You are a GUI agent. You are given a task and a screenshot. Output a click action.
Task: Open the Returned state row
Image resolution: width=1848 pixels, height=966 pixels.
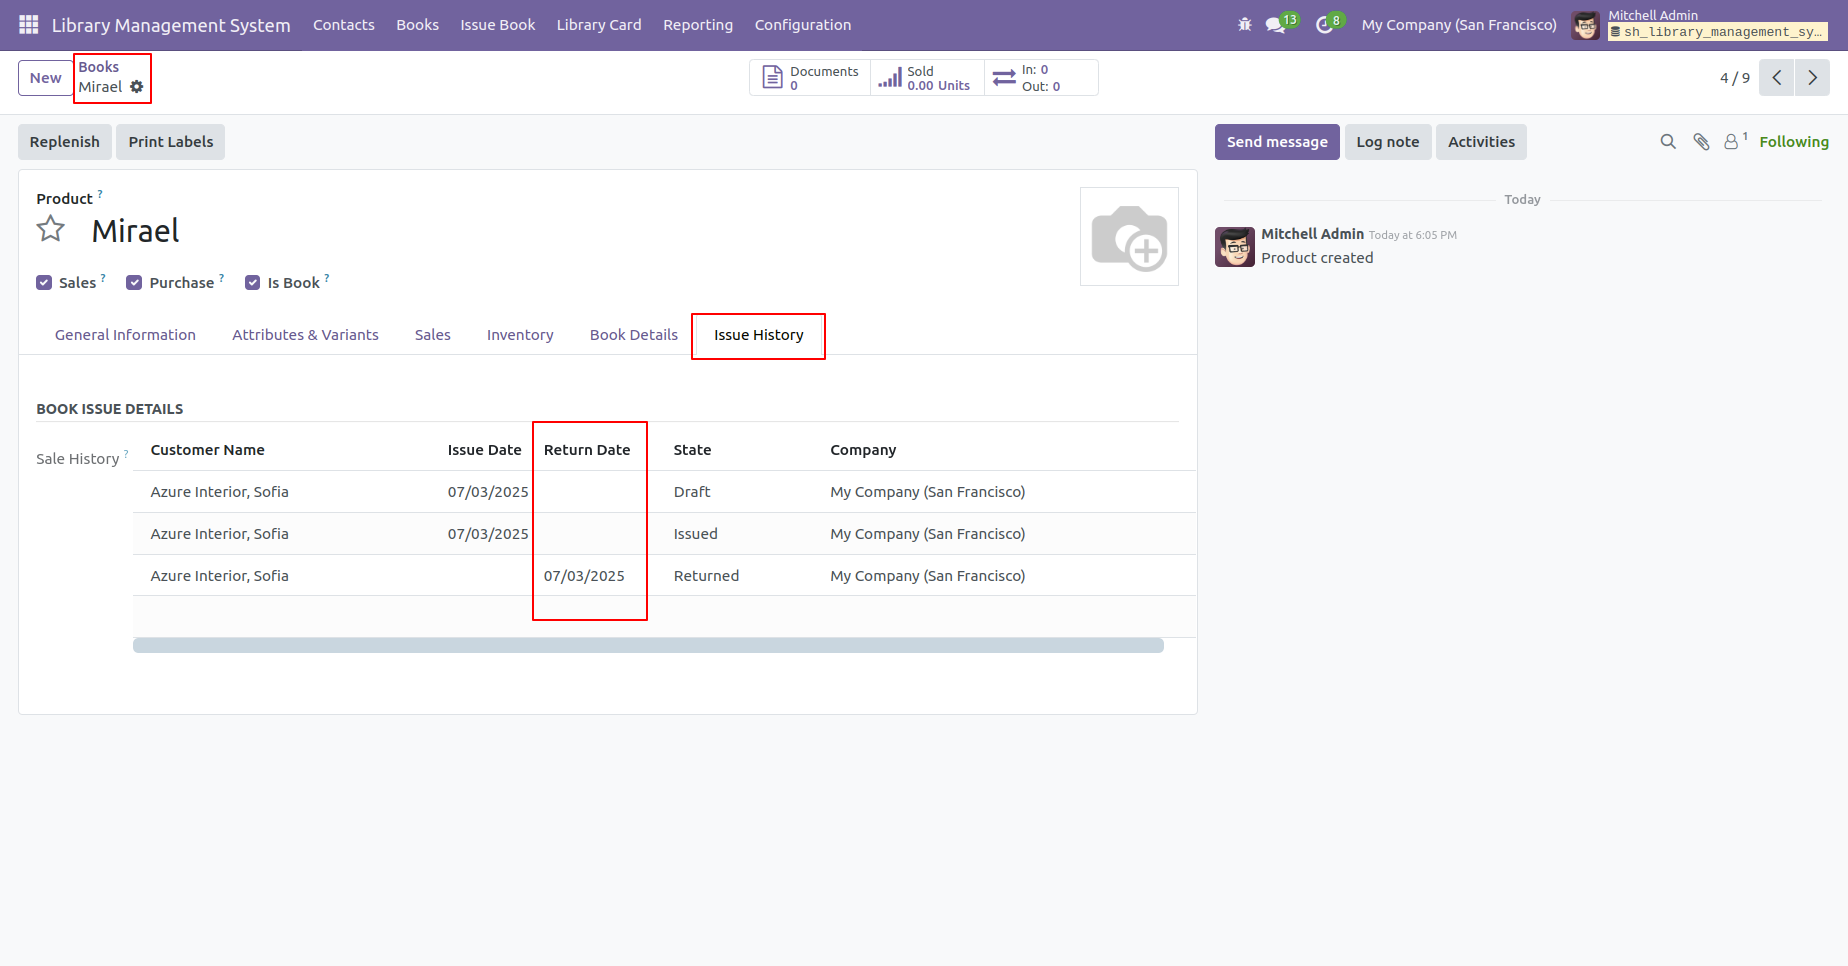[665, 576]
